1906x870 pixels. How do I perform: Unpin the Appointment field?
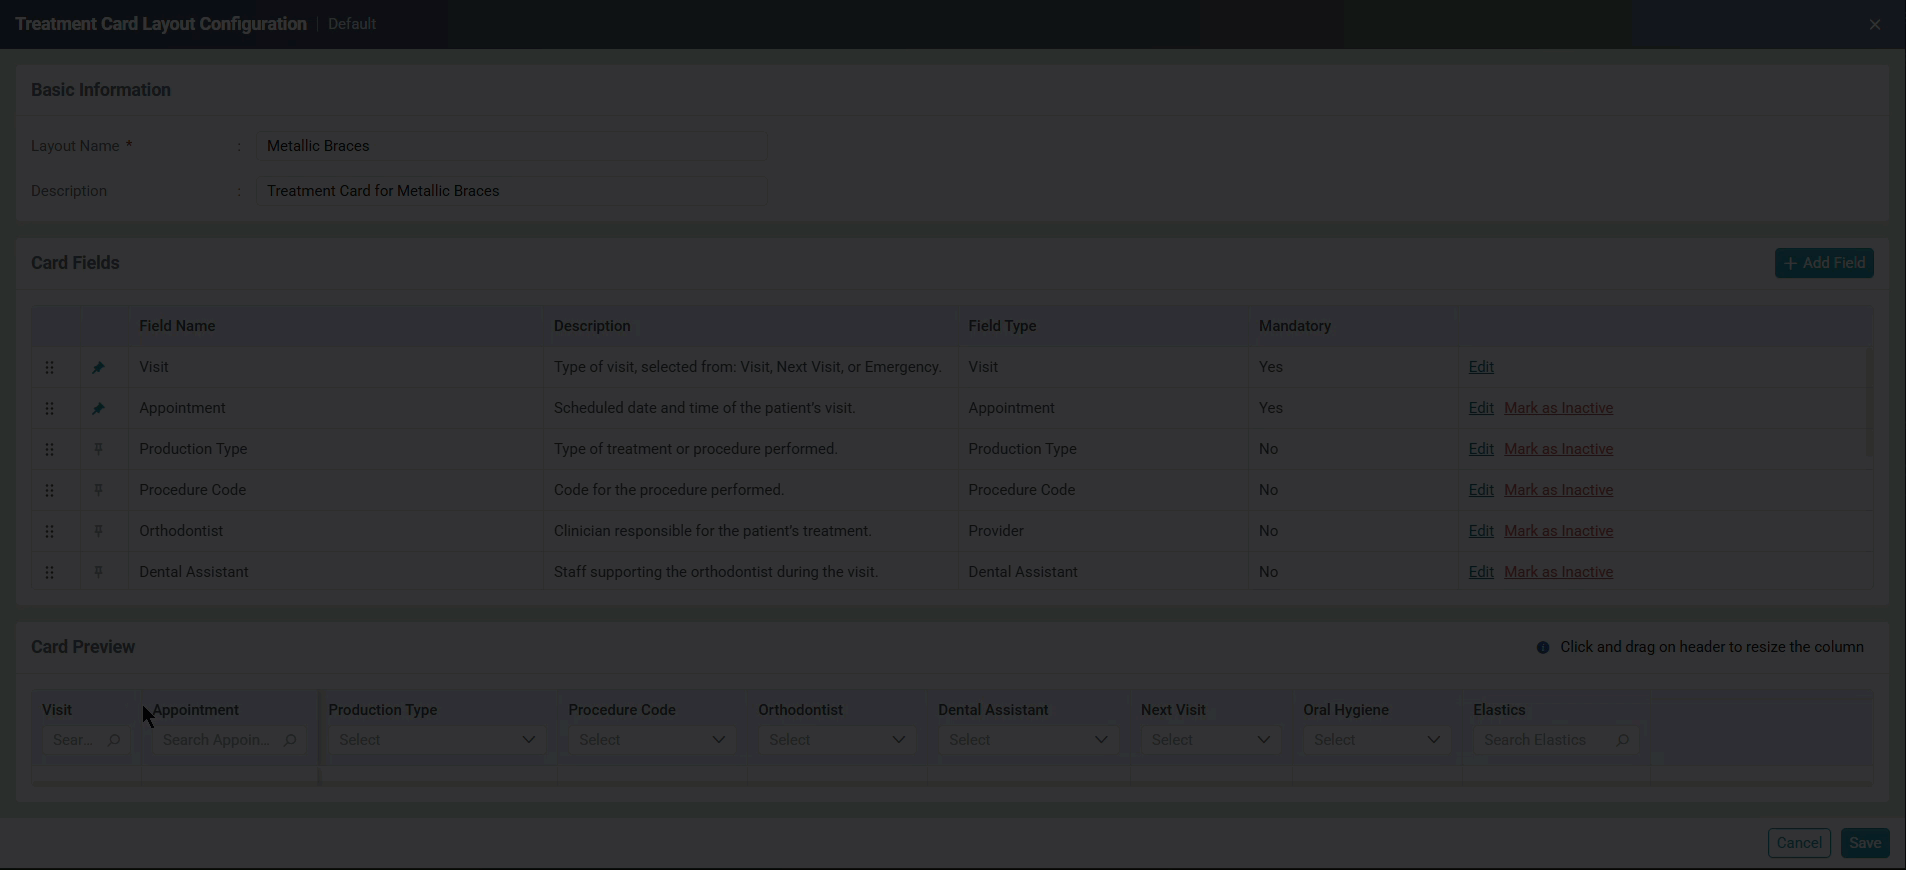98,408
